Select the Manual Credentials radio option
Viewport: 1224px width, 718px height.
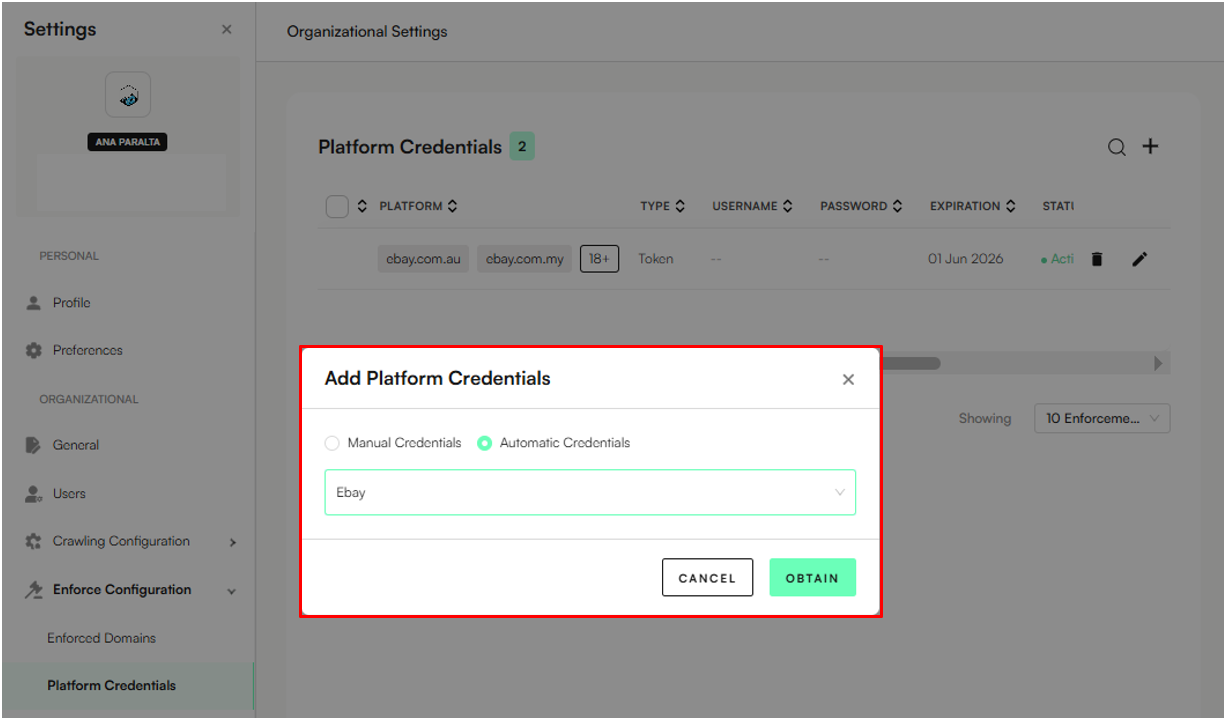pyautogui.click(x=333, y=443)
